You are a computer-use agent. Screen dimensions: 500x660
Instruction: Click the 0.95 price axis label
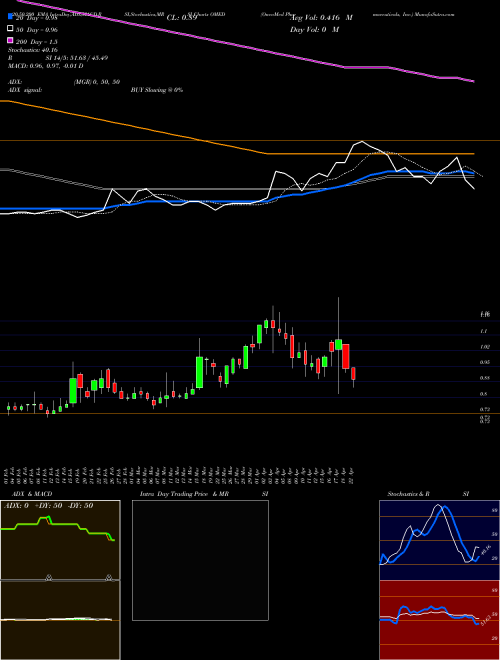coord(484,362)
